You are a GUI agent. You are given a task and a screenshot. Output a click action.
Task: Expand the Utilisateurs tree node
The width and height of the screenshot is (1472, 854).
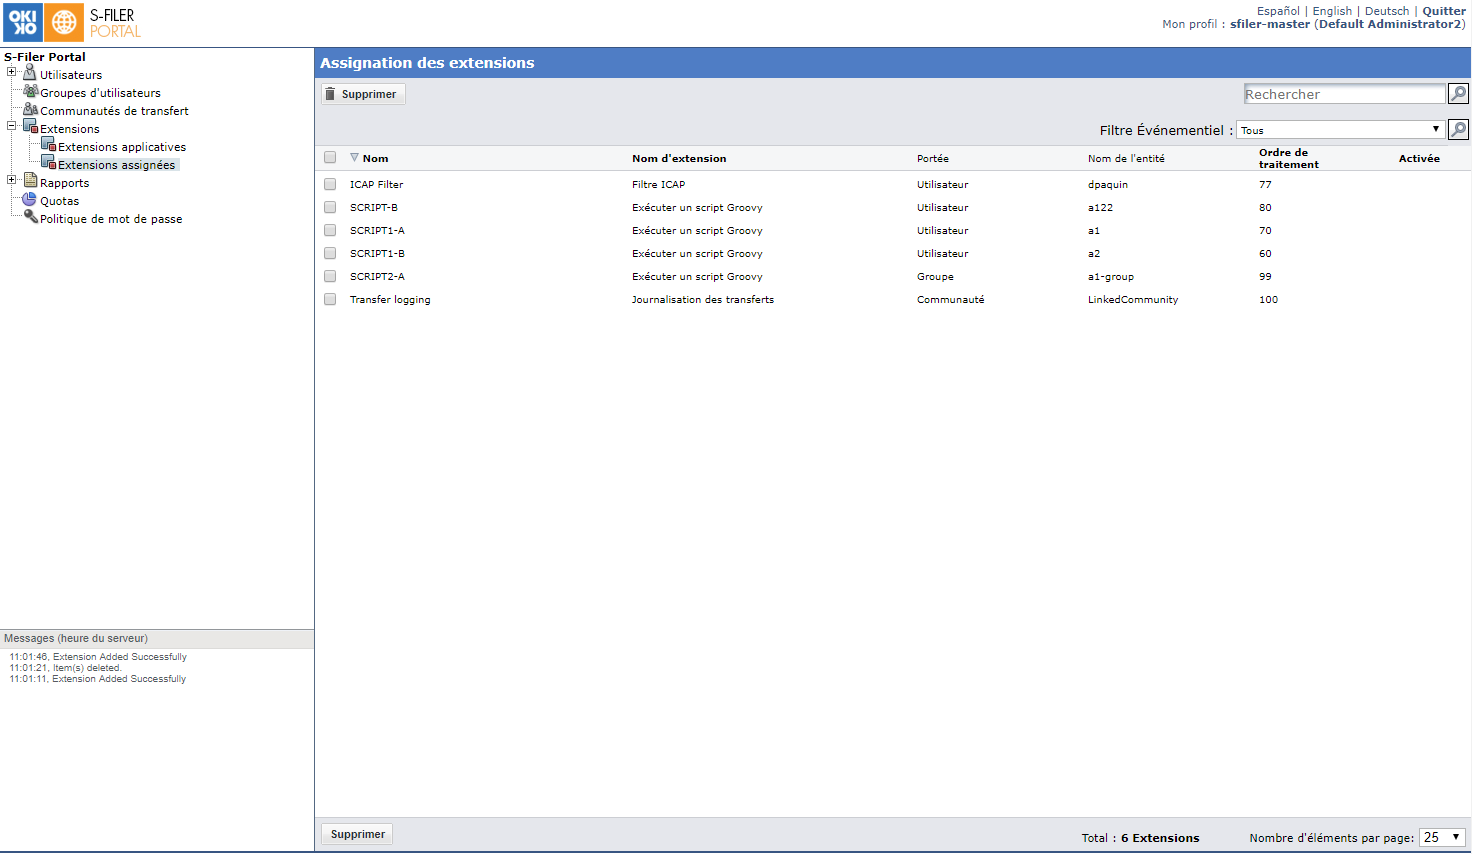[x=12, y=72]
